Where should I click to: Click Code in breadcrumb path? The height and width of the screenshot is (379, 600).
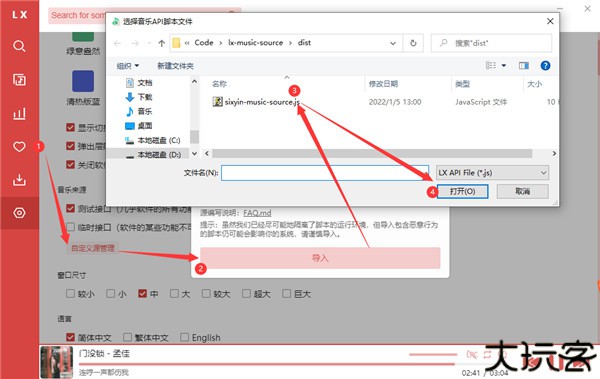204,42
